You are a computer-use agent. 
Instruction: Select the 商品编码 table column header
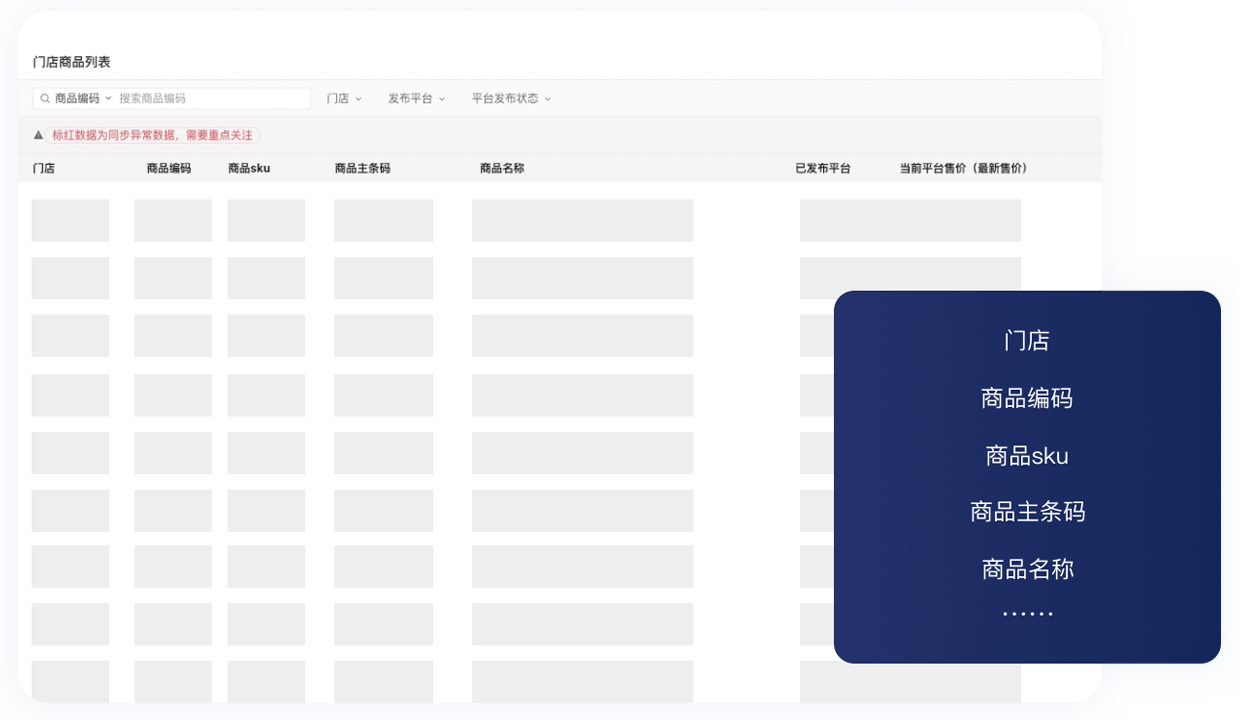tap(169, 168)
